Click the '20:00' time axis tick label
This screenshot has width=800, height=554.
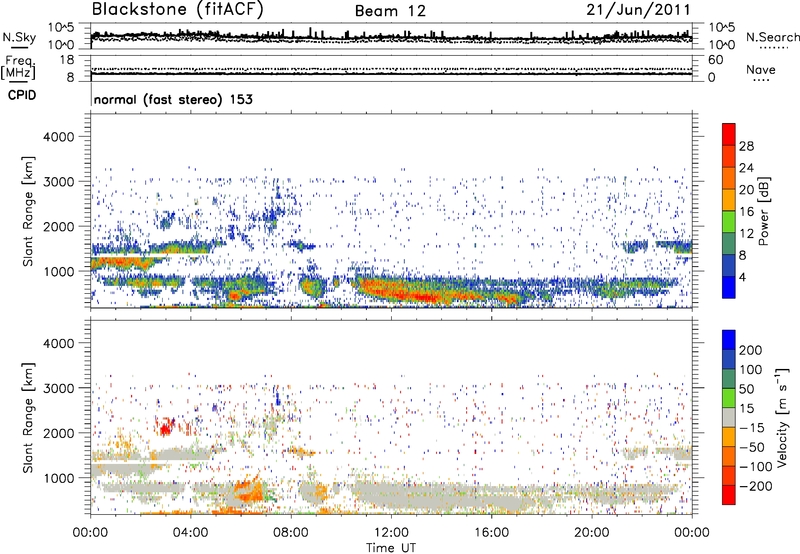pyautogui.click(x=591, y=533)
